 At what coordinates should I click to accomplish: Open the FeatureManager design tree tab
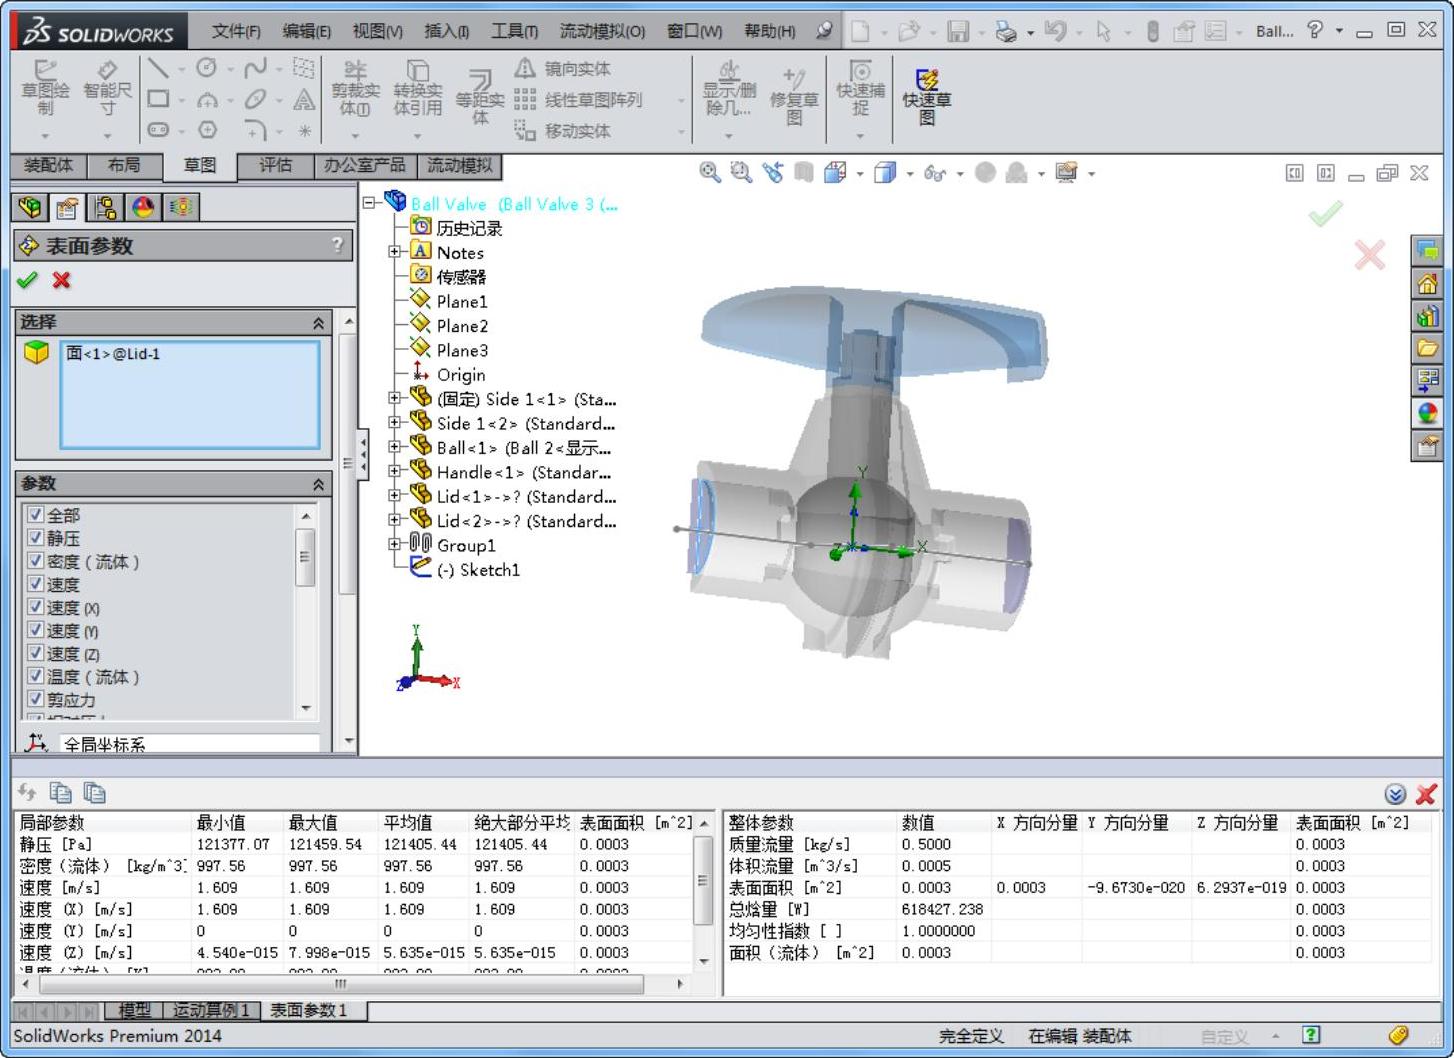[30, 207]
